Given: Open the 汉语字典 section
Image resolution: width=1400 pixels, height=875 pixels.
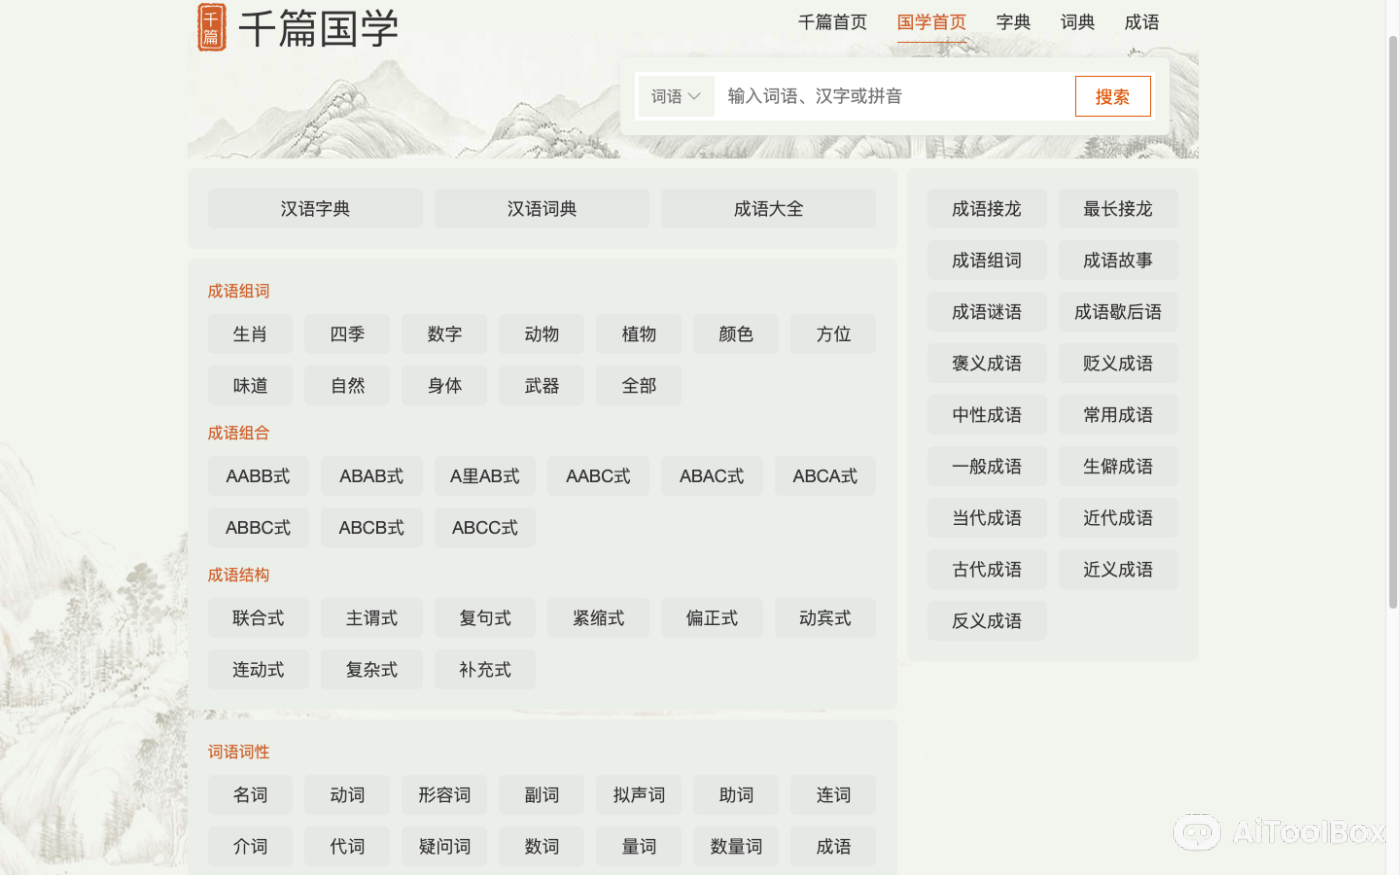Looking at the screenshot, I should point(314,209).
